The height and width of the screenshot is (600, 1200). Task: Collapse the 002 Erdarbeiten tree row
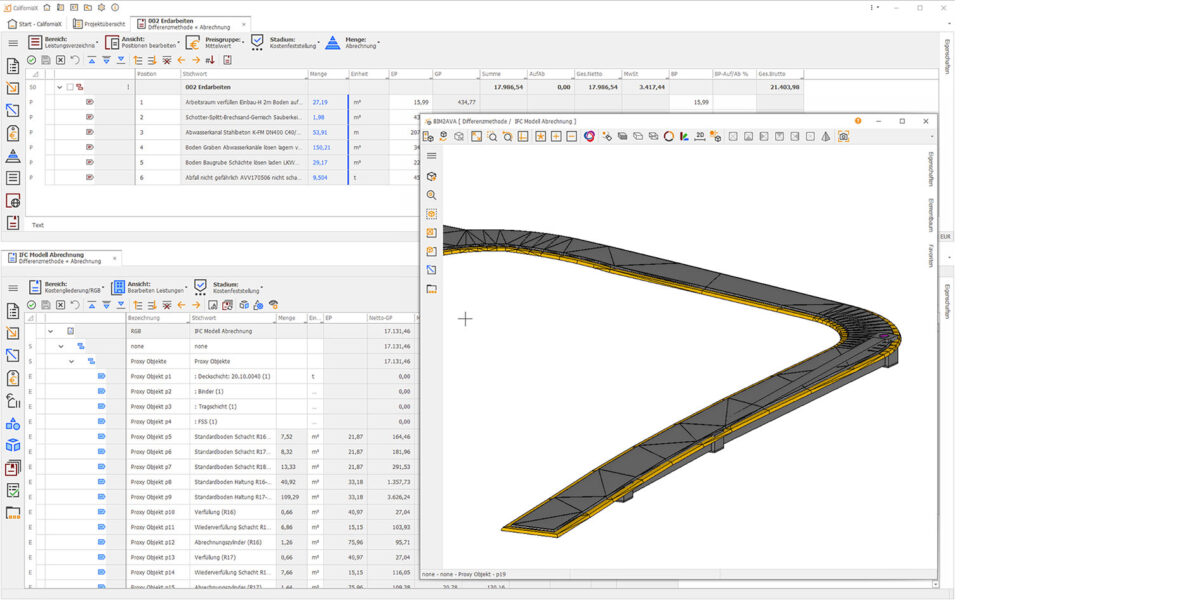coord(59,87)
